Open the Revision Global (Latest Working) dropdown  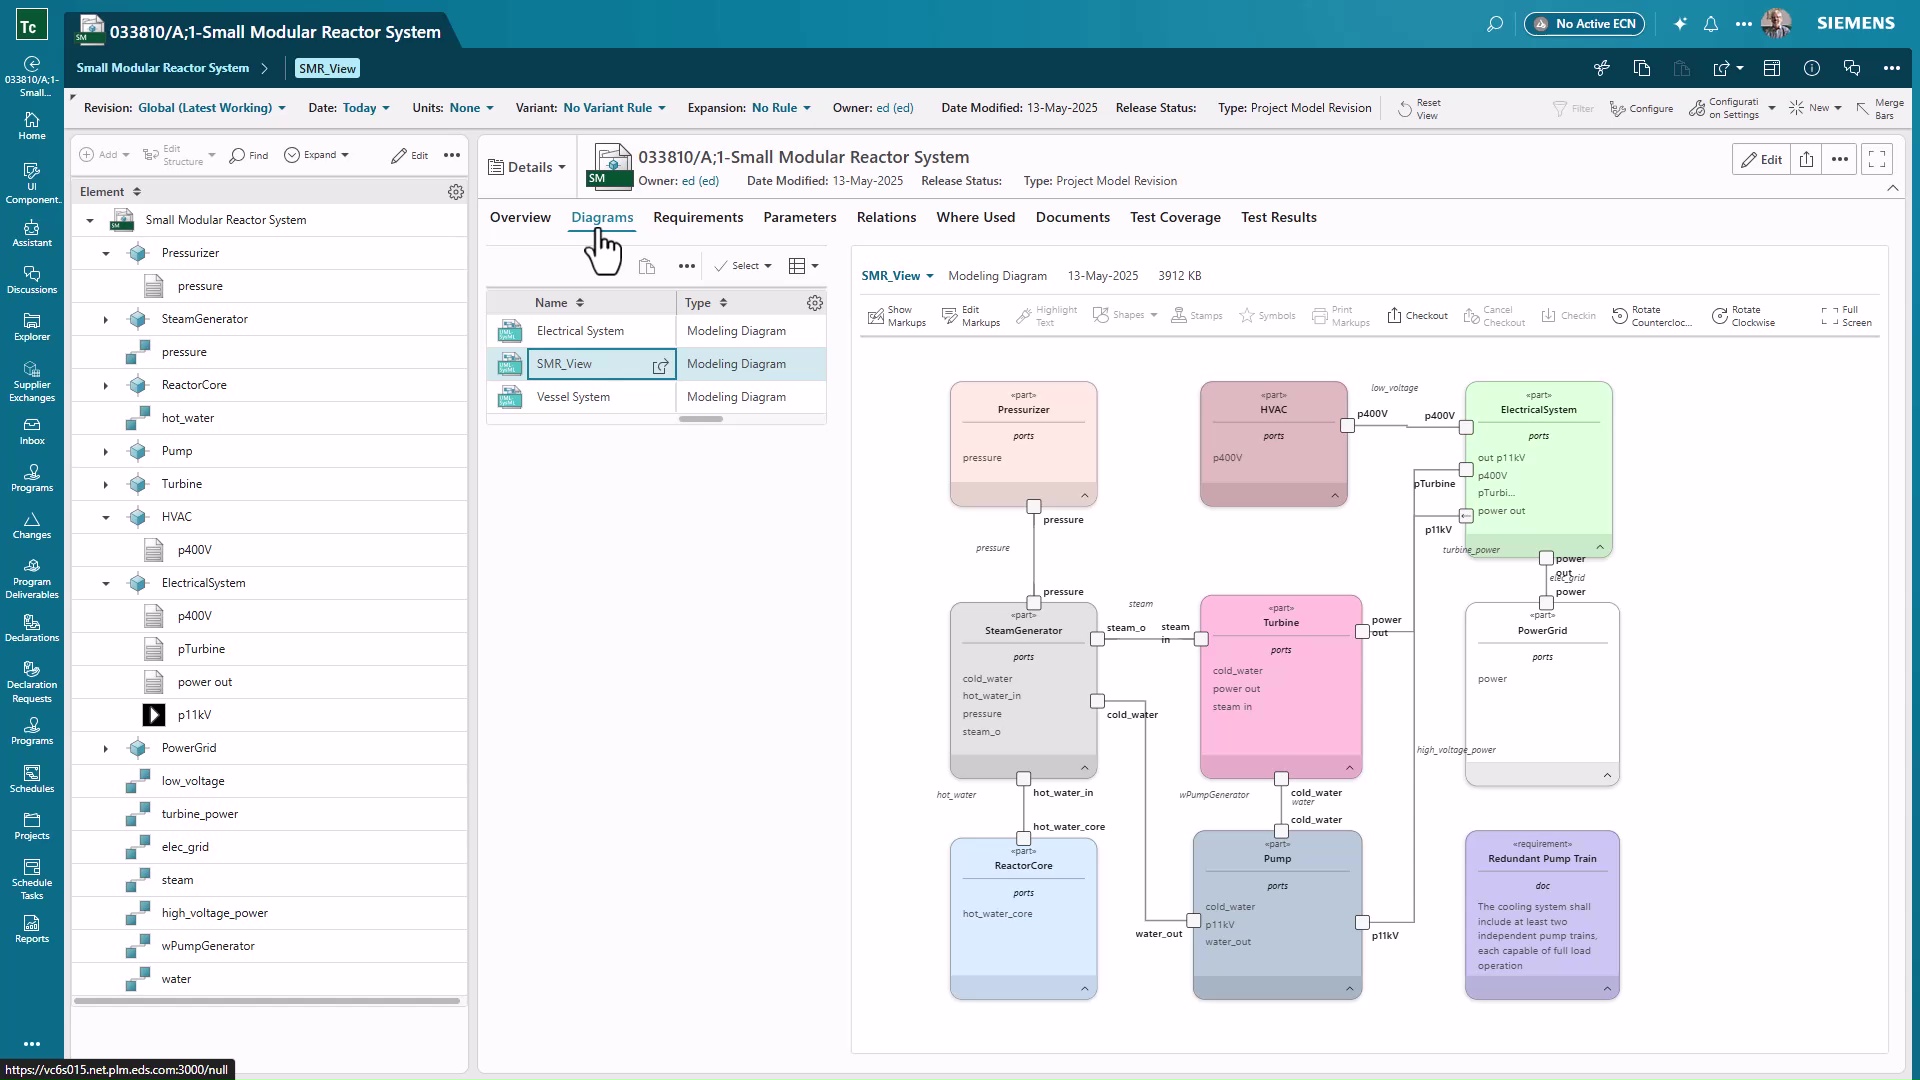click(211, 107)
